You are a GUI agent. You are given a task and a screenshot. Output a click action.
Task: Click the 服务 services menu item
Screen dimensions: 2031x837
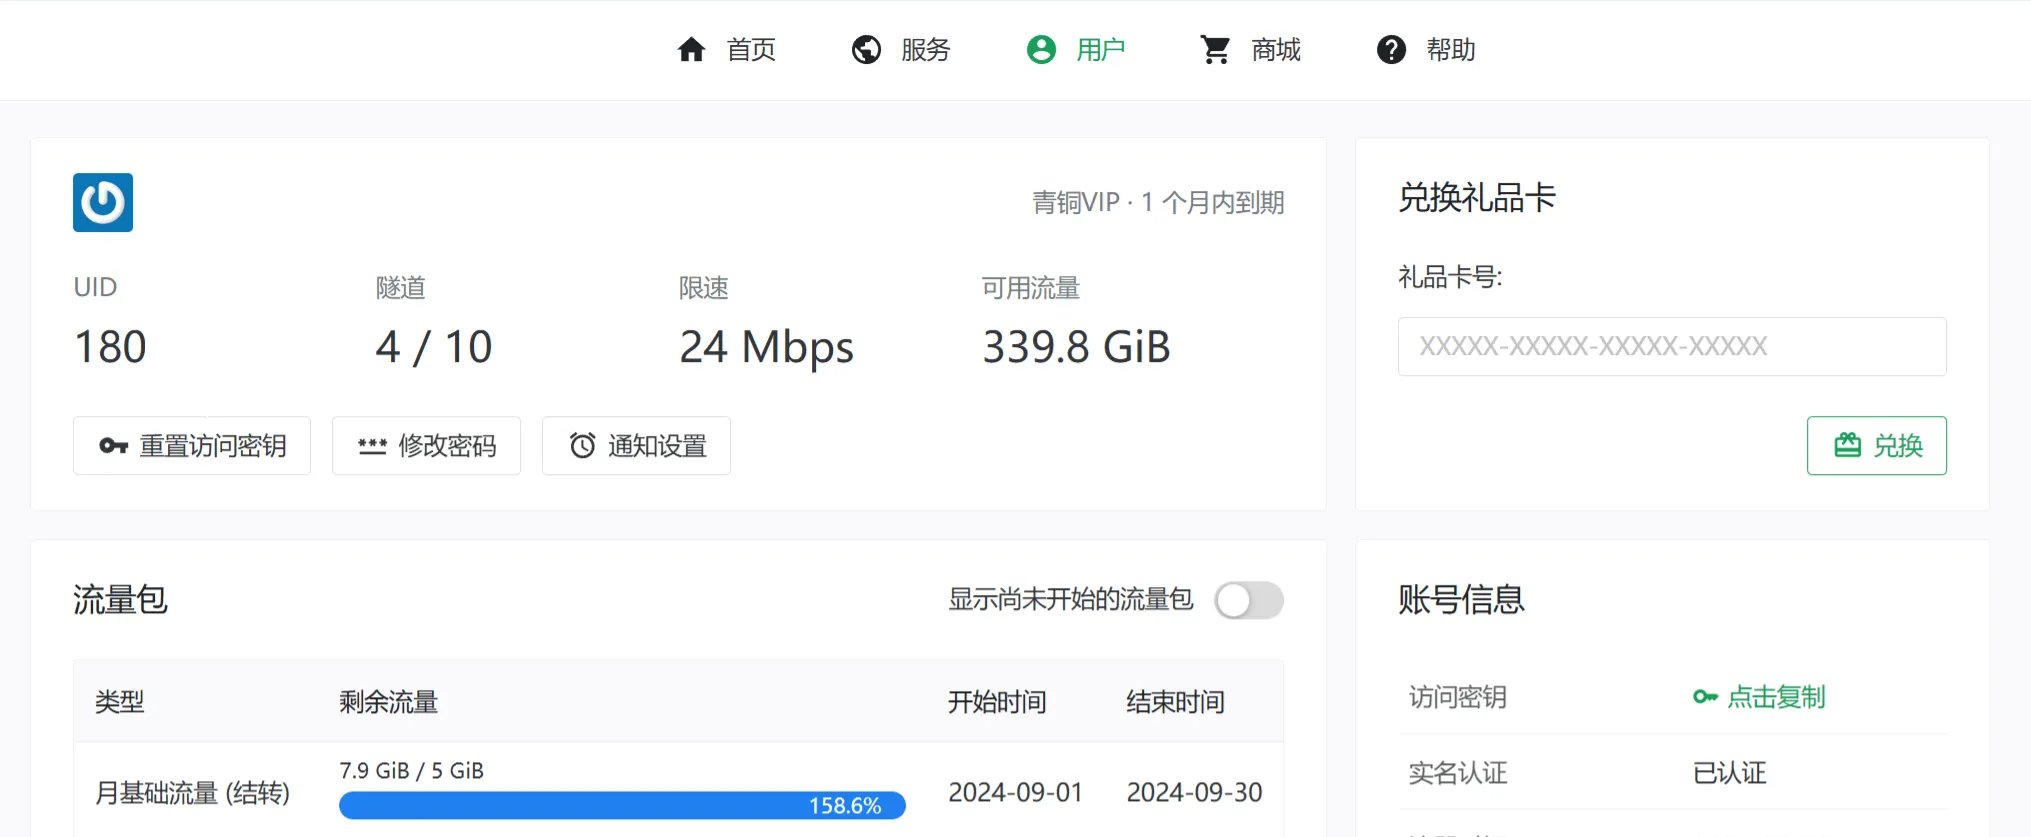(x=925, y=50)
